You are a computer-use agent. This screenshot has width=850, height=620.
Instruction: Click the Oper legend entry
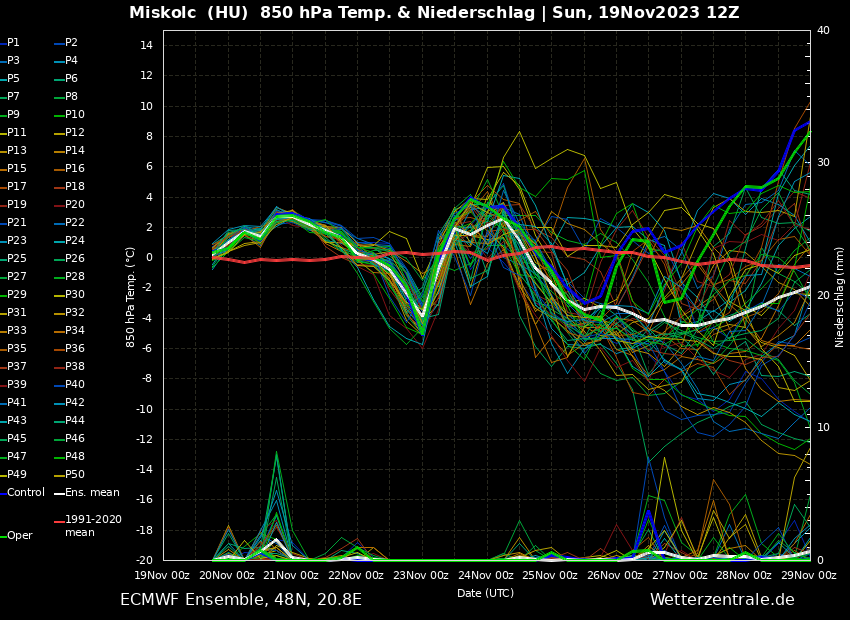click(20, 535)
